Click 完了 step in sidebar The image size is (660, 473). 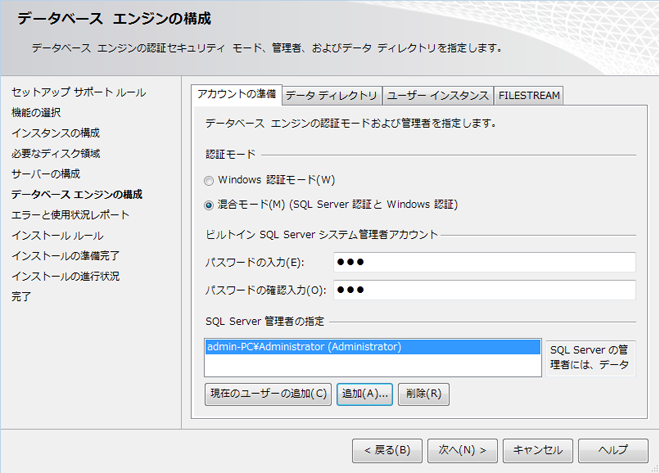click(21, 297)
